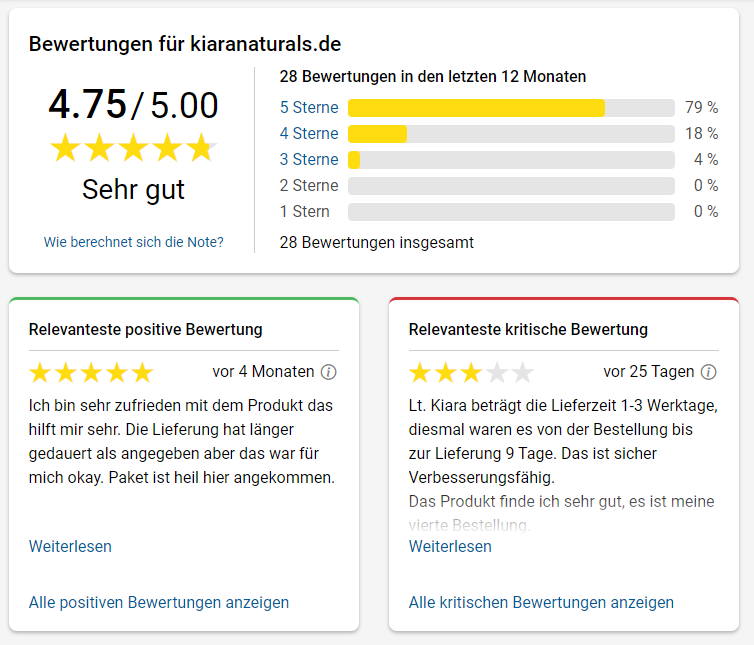
Task: Click the overall five-star rating graphic
Action: pos(133,148)
